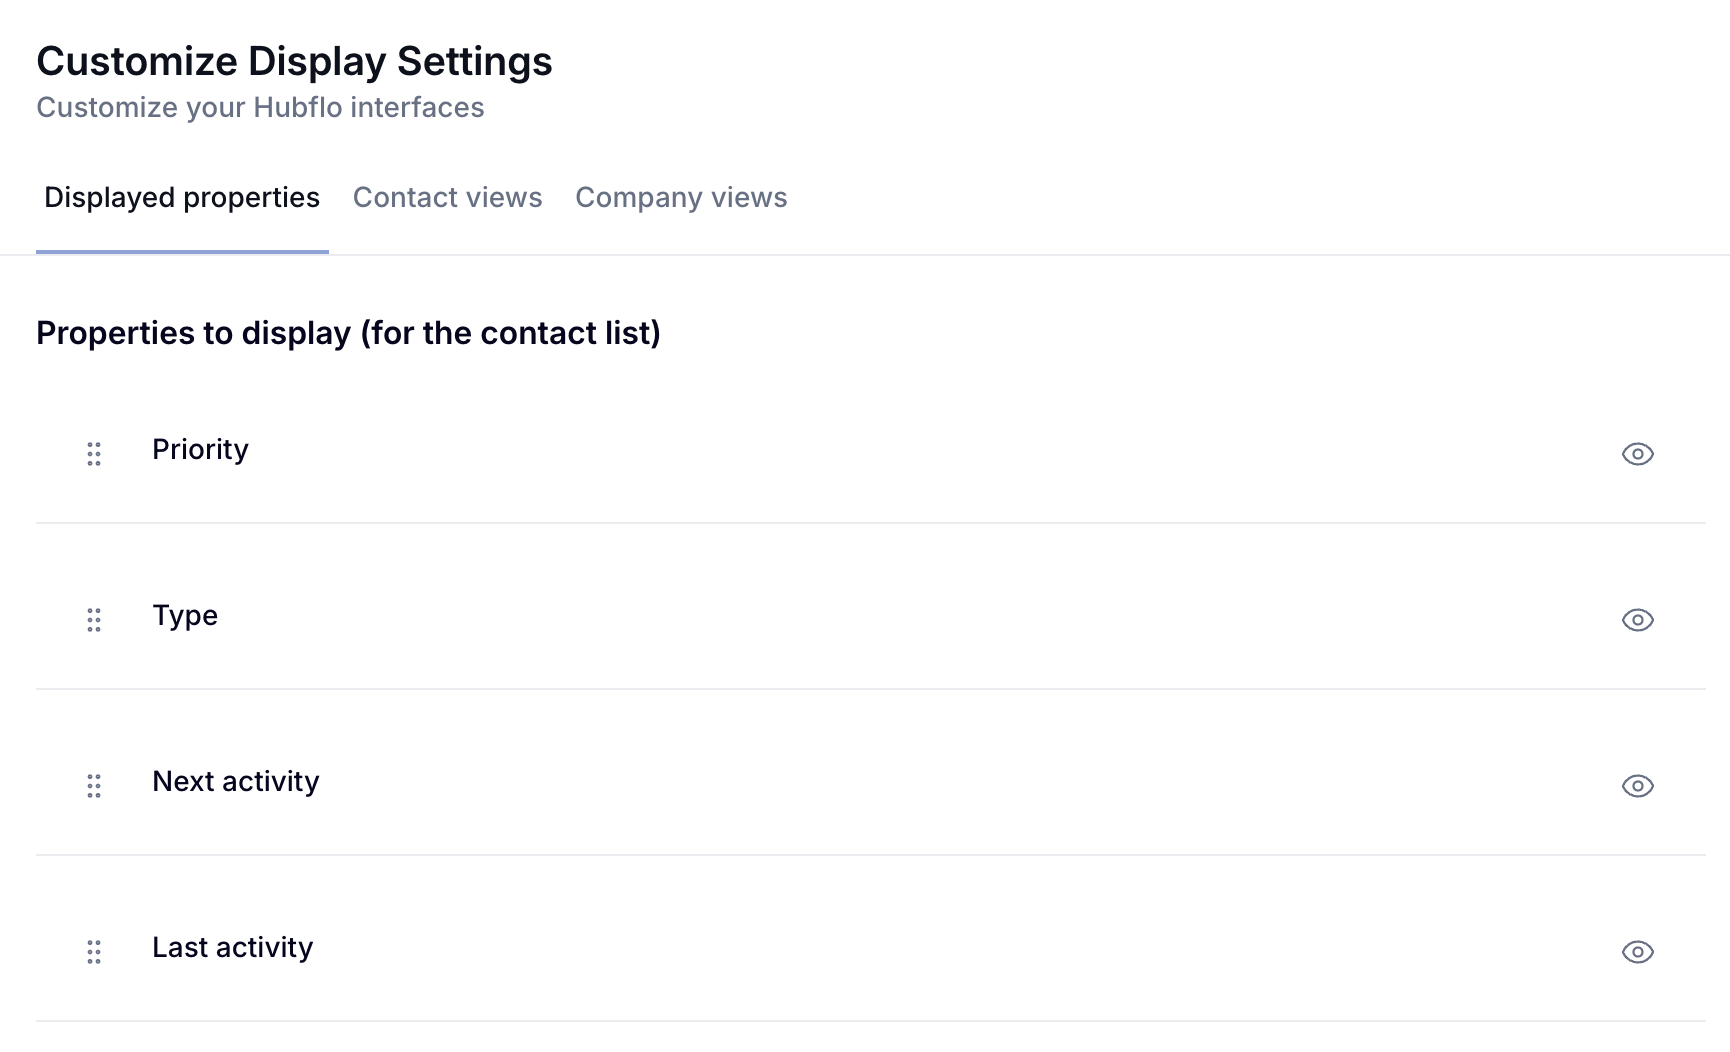1730x1052 pixels.
Task: Click the Customize Display Settings page title
Action: coord(294,61)
